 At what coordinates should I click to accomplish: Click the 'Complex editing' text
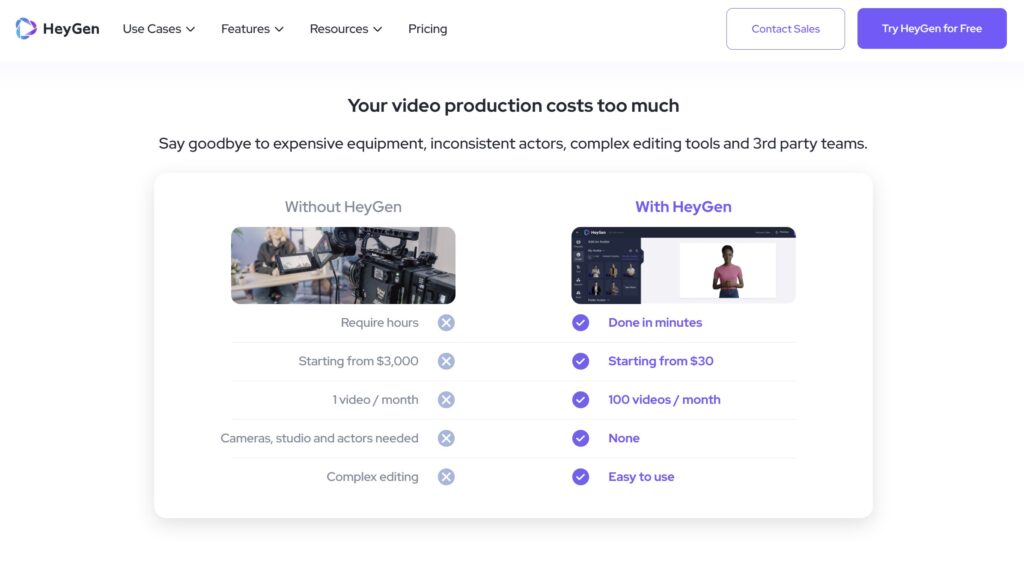pyautogui.click(x=372, y=477)
